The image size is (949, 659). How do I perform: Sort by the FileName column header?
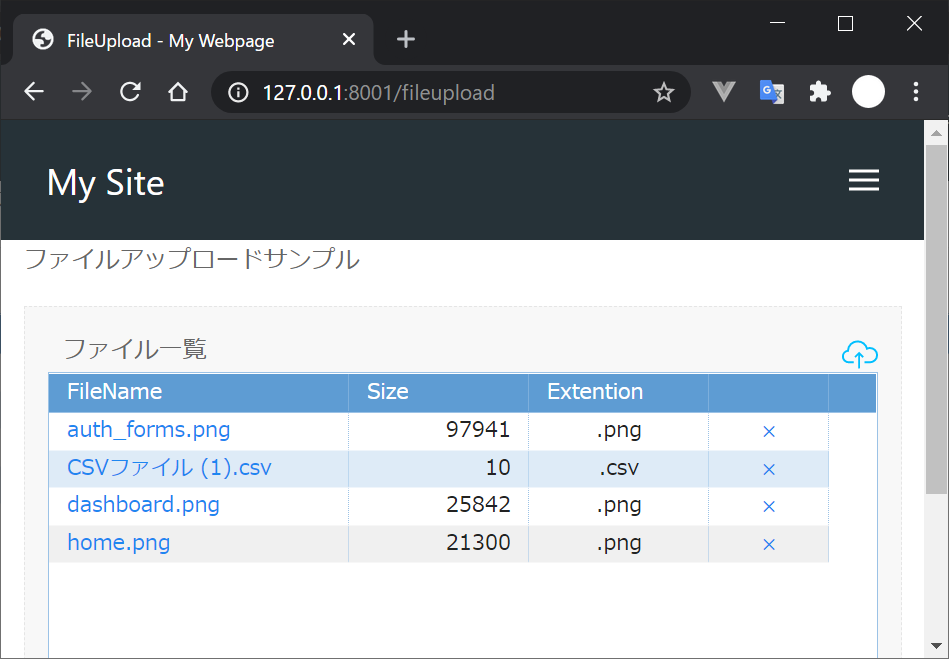[199, 392]
